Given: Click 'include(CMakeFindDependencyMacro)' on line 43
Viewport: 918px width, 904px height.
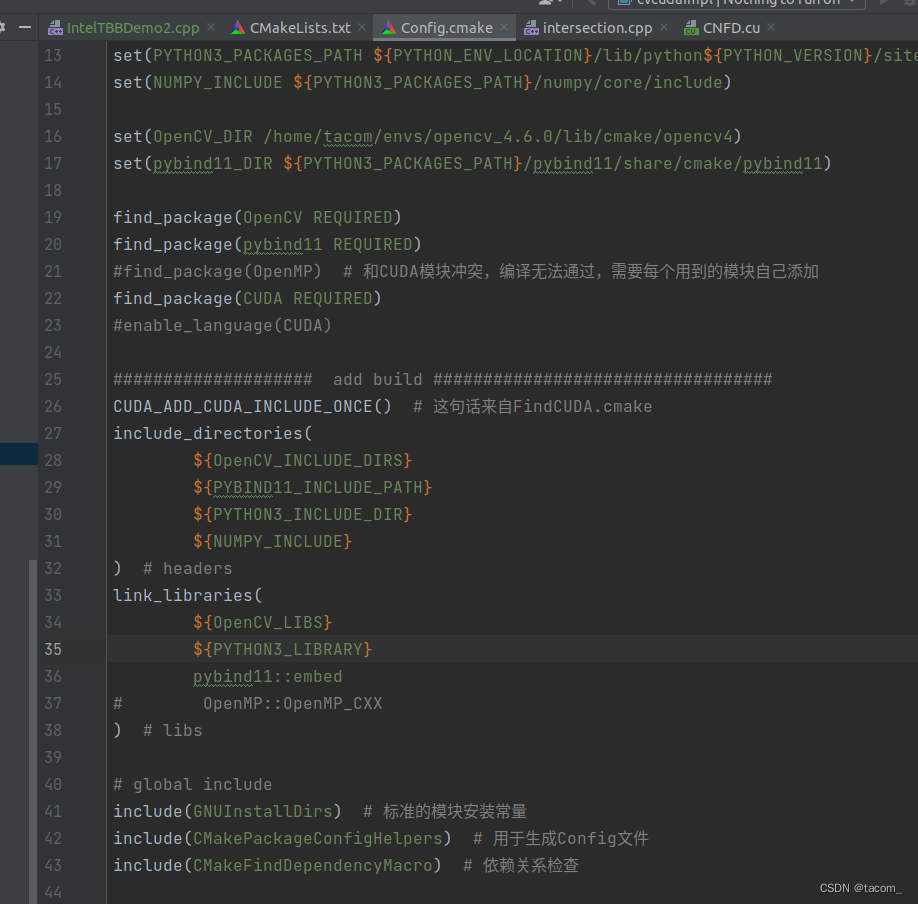Looking at the screenshot, I should pyautogui.click(x=278, y=865).
